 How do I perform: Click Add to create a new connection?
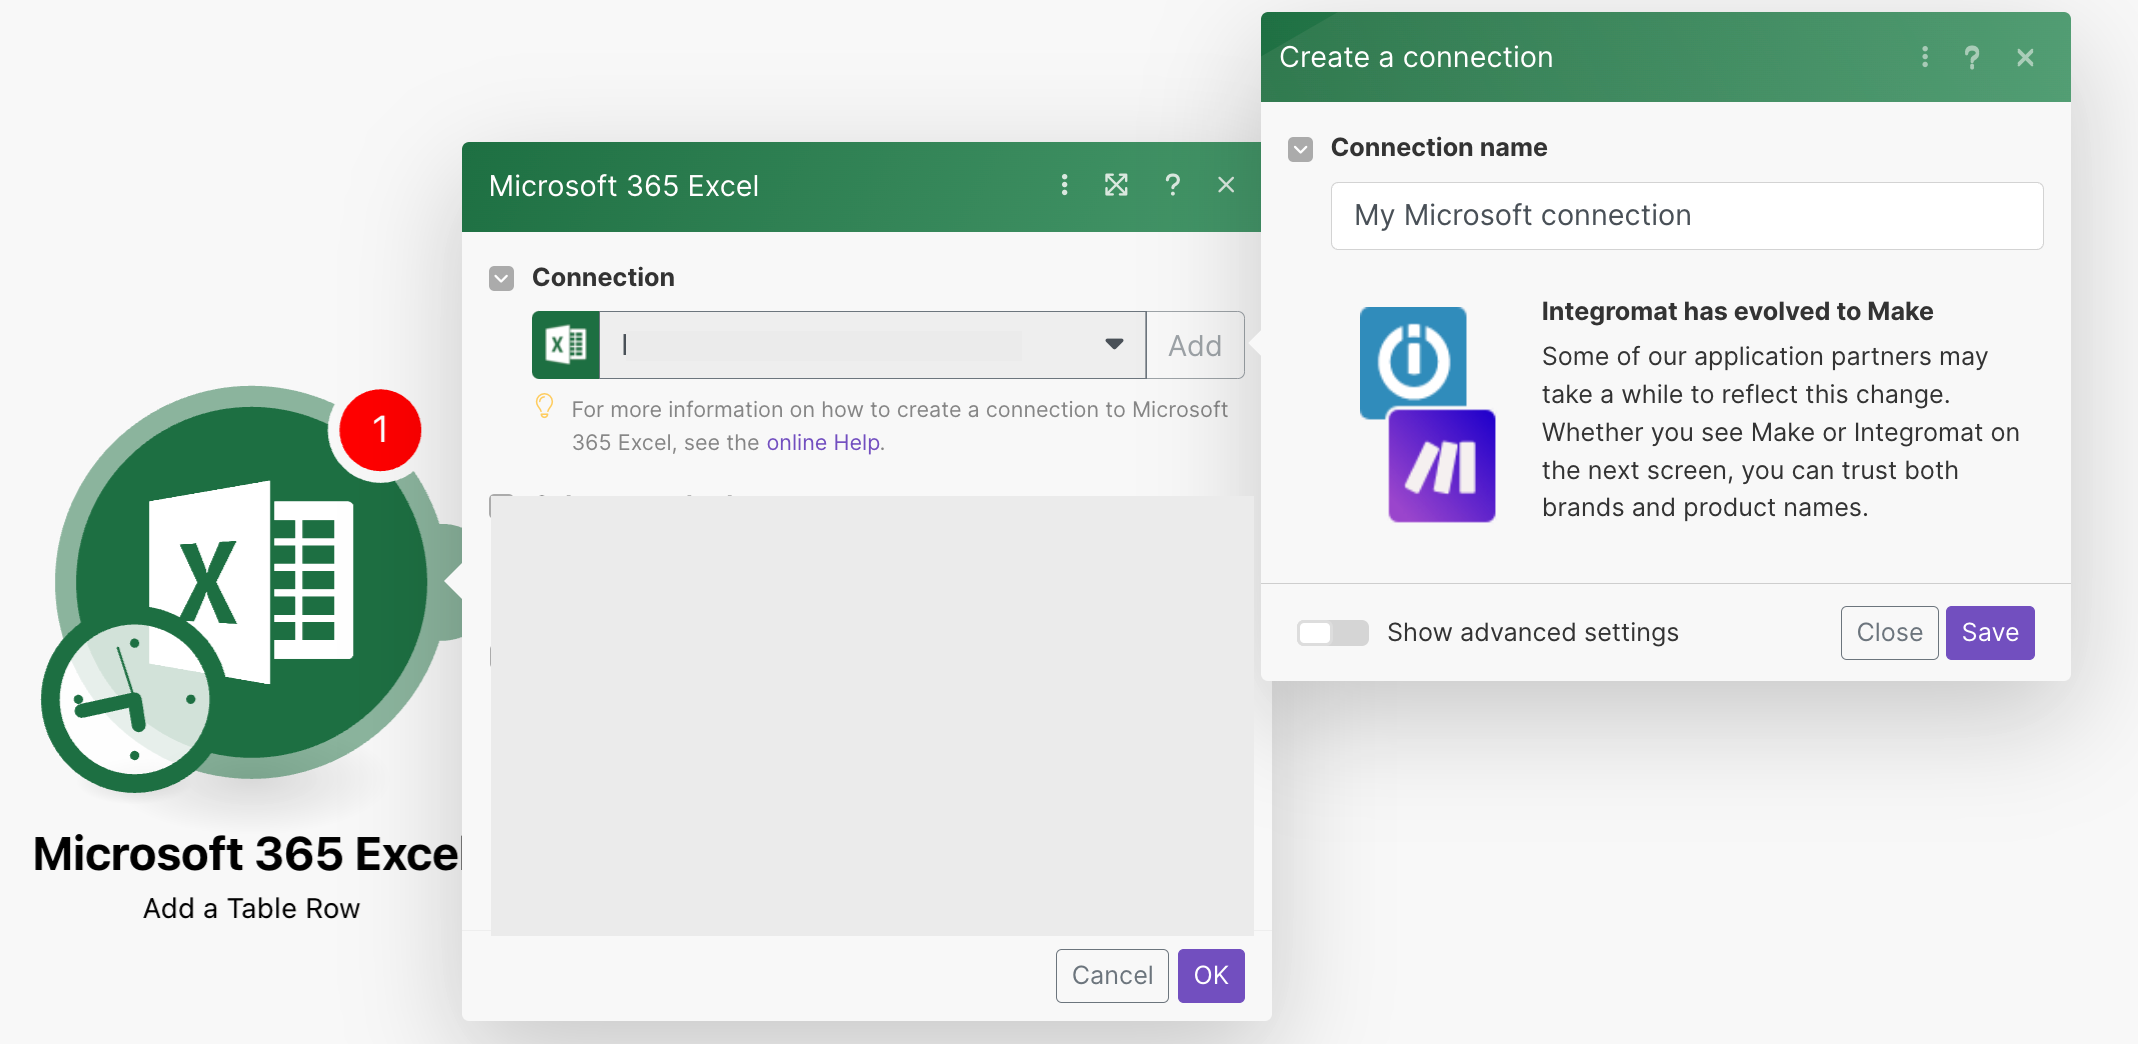tap(1195, 345)
